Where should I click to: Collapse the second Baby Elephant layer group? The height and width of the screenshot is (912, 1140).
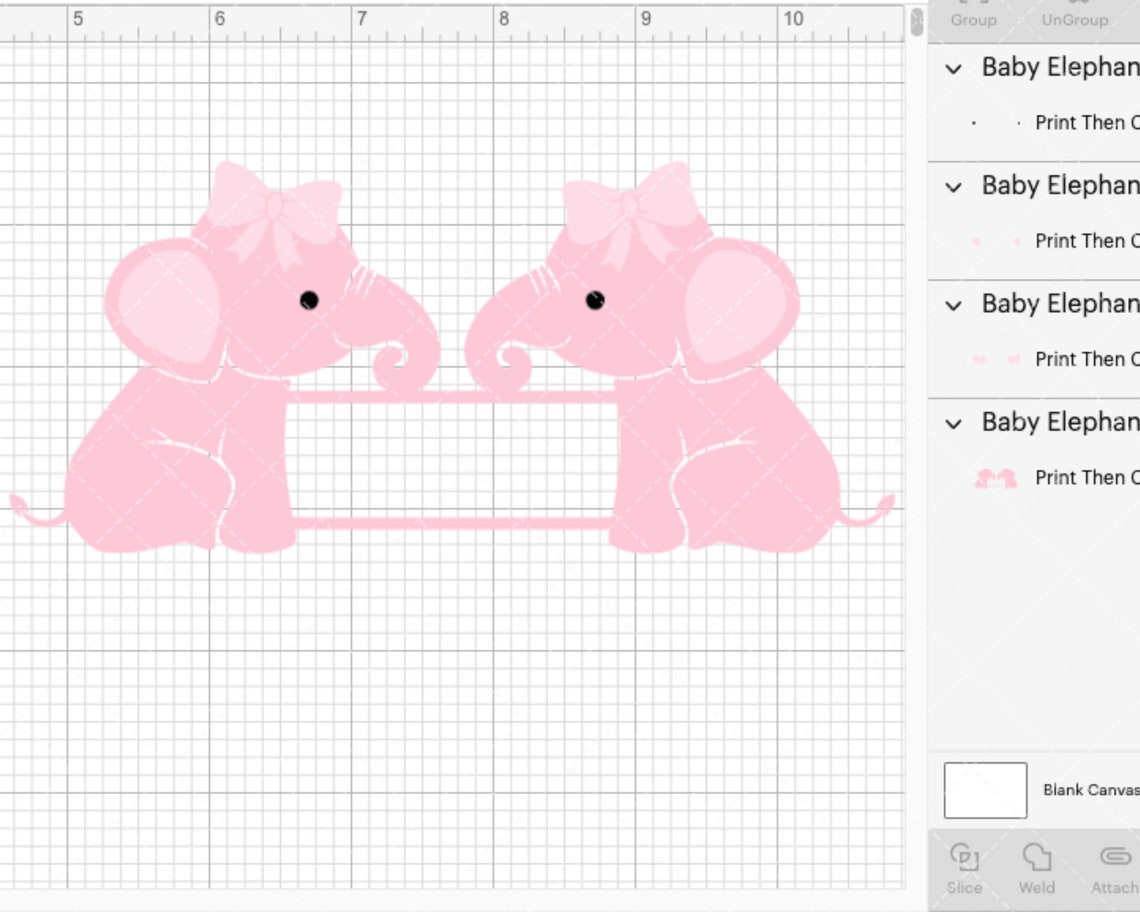point(952,187)
